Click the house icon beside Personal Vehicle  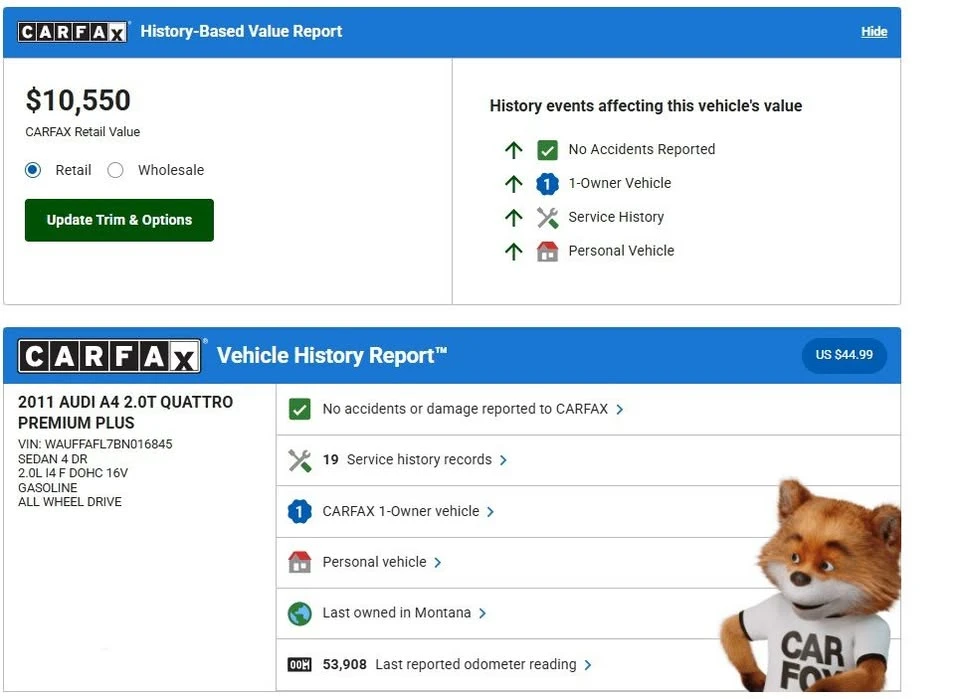pyautogui.click(x=547, y=251)
